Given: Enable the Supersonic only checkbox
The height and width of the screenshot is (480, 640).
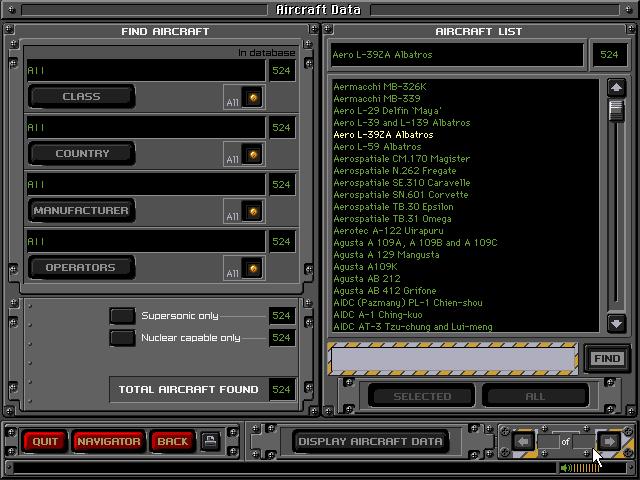Looking at the screenshot, I should pyautogui.click(x=122, y=316).
